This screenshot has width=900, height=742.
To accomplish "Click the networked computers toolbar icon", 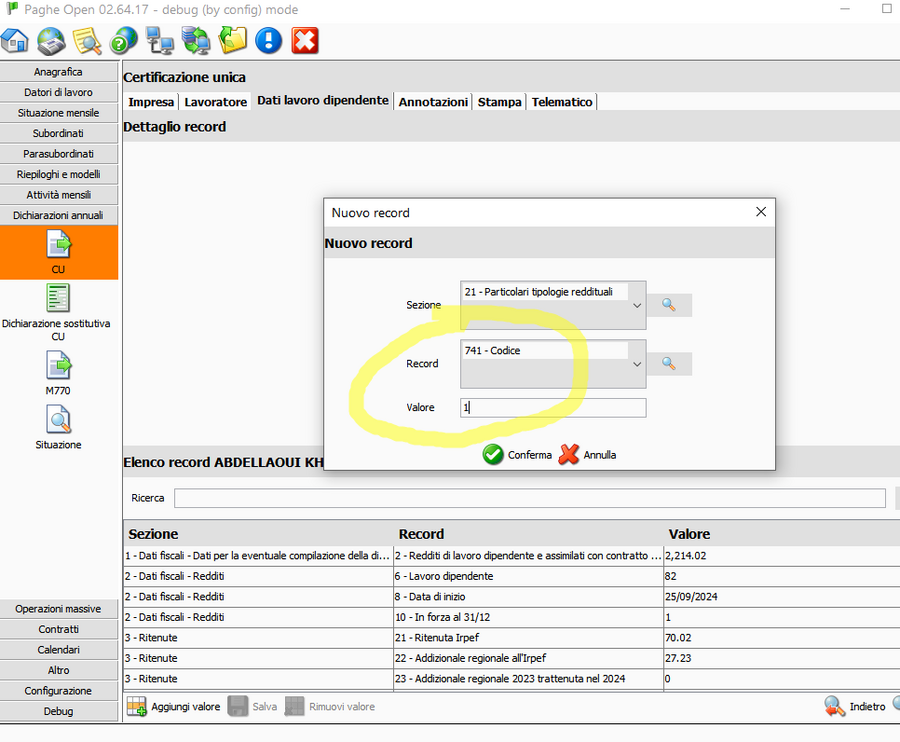I will 160,40.
